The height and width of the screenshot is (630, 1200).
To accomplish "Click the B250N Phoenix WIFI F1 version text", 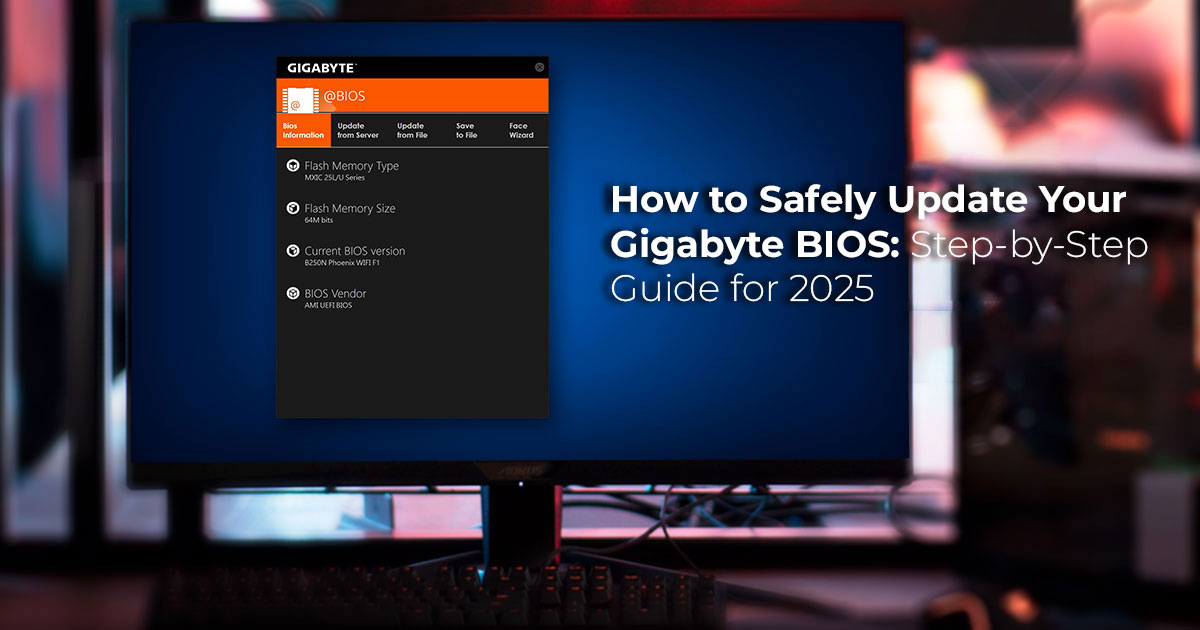I will (342, 263).
